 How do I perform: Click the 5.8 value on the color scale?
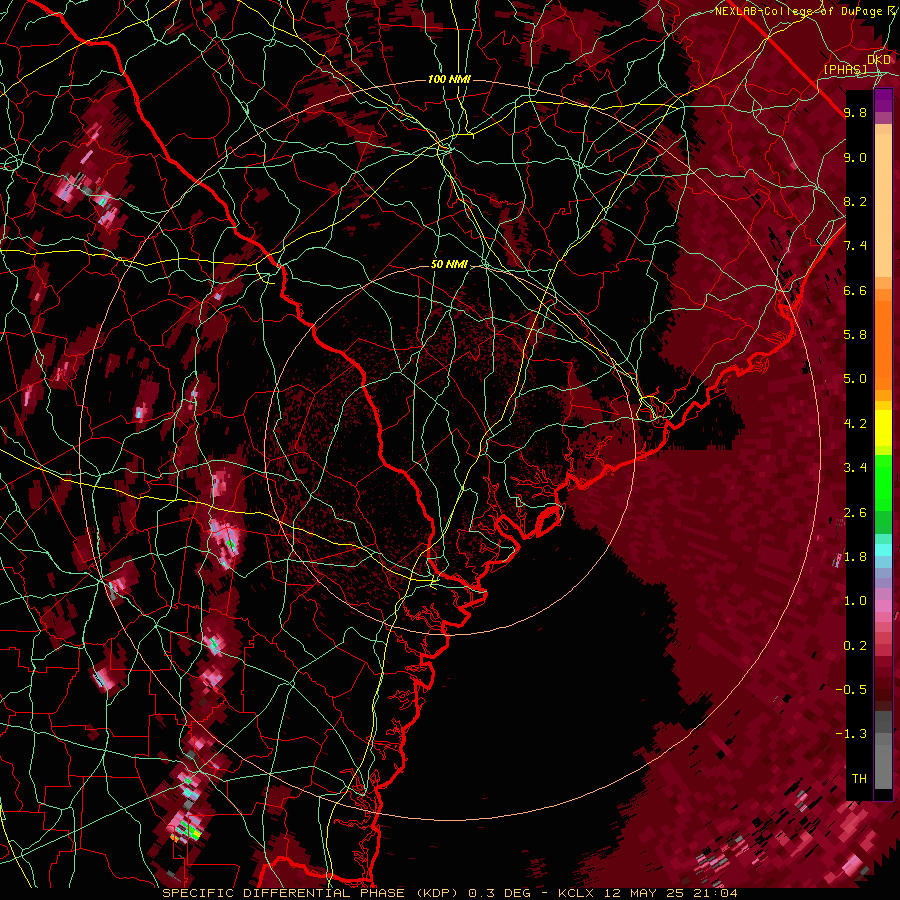pyautogui.click(x=855, y=335)
